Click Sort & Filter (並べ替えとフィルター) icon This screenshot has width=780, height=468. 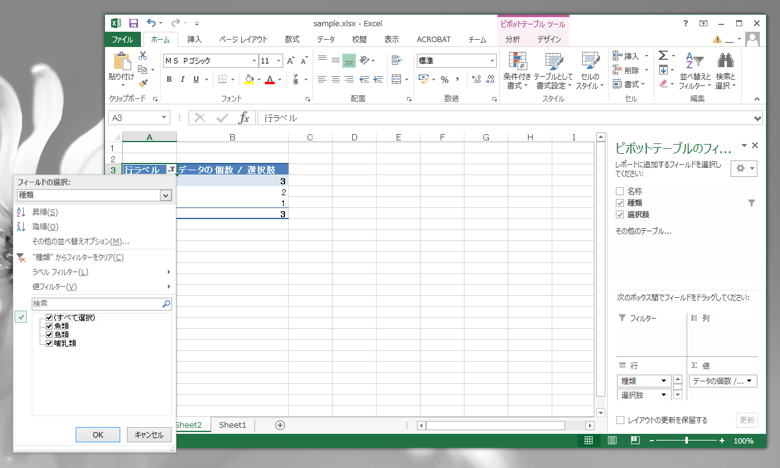click(x=694, y=61)
